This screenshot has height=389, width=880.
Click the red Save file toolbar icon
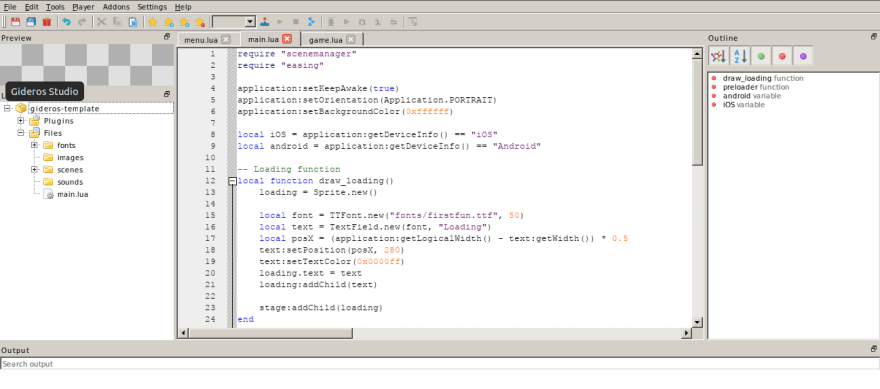pos(16,22)
